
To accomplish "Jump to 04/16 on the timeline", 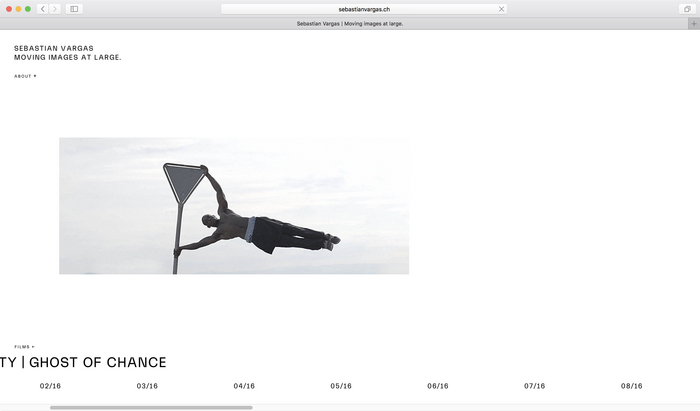I will pyautogui.click(x=244, y=386).
